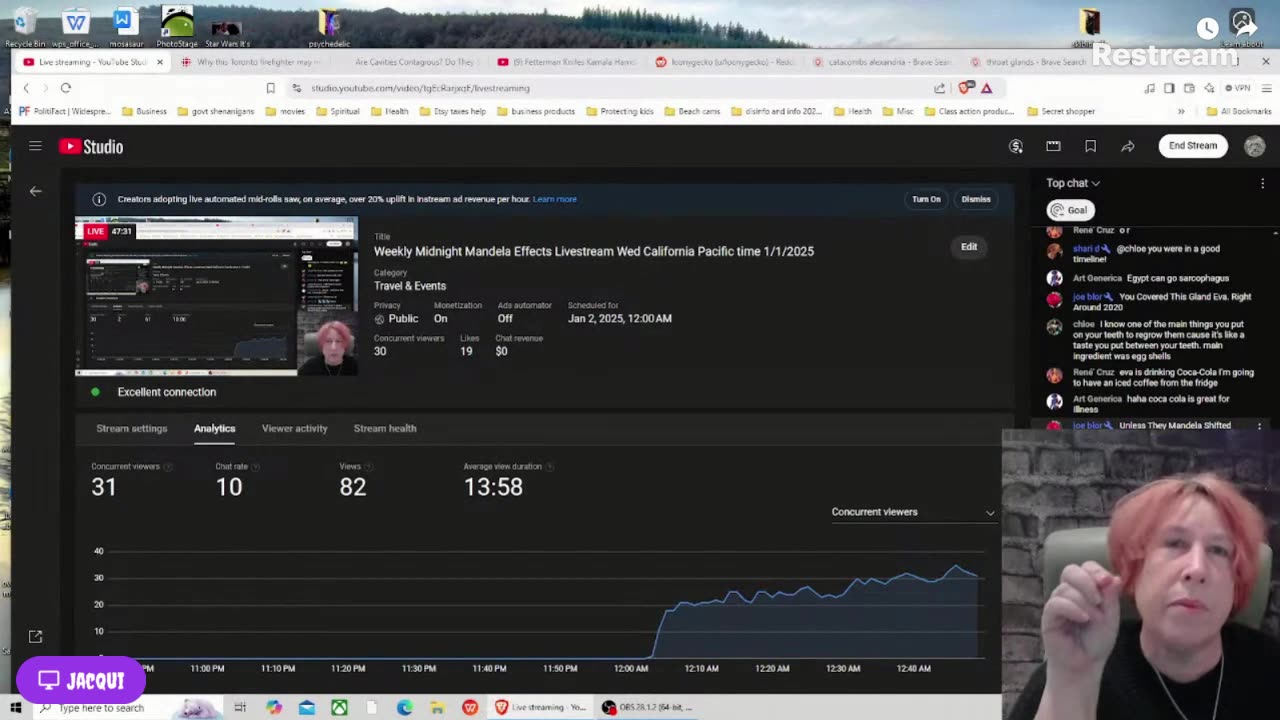Image resolution: width=1280 pixels, height=720 pixels.
Task: Open the Top chat three-dot options menu
Action: (1262, 183)
